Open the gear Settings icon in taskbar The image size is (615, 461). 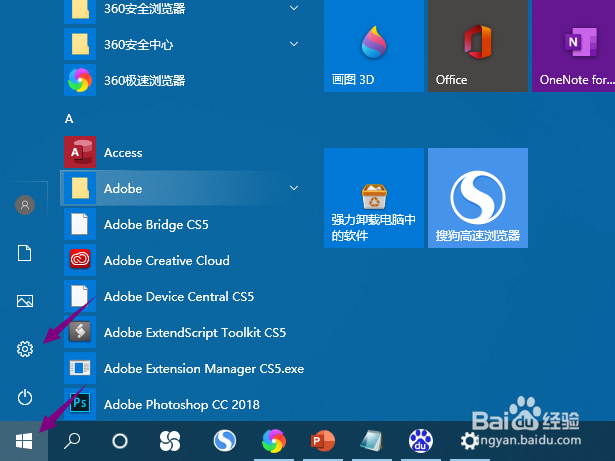pyautogui.click(x=469, y=441)
